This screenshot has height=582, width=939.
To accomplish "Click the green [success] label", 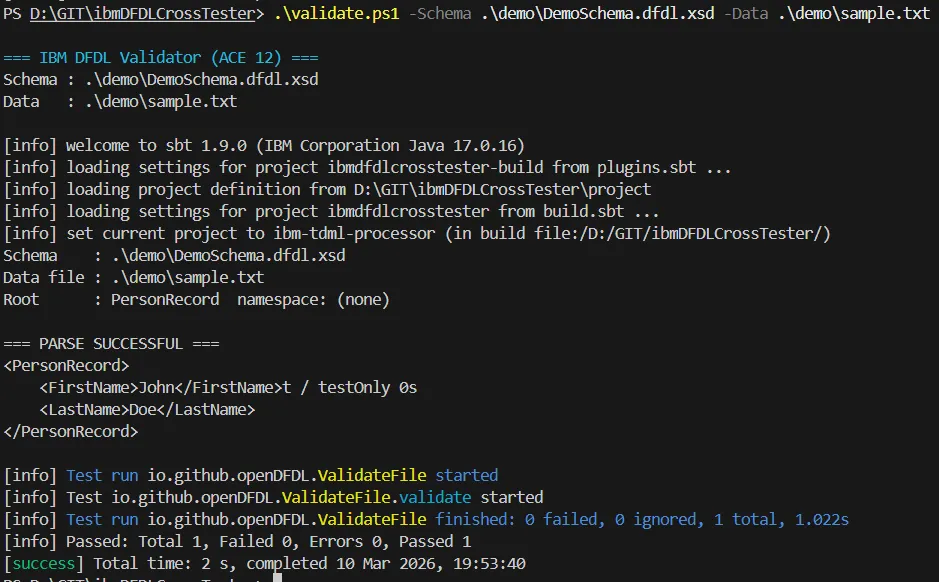I will coord(44,564).
